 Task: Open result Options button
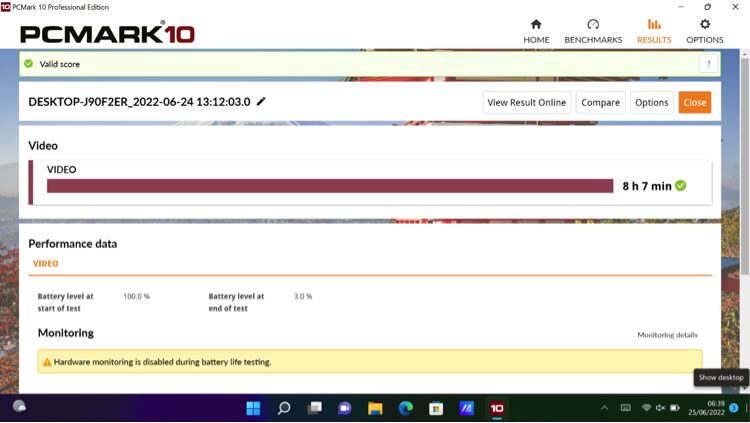[651, 102]
